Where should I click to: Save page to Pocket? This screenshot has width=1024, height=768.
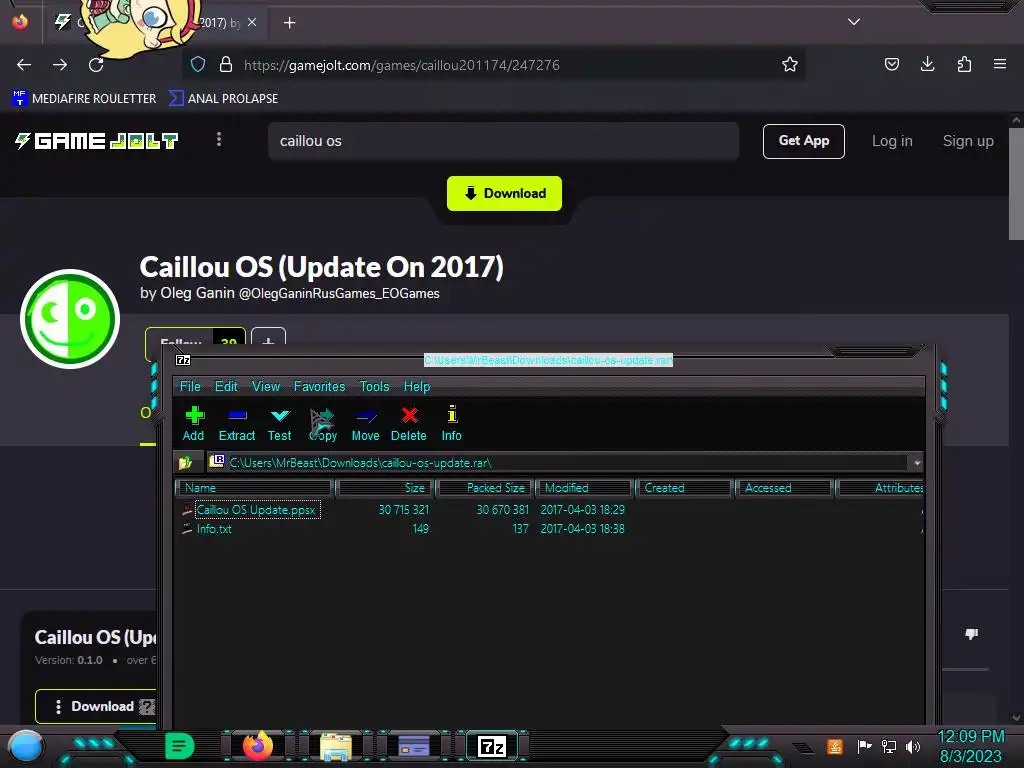point(891,64)
